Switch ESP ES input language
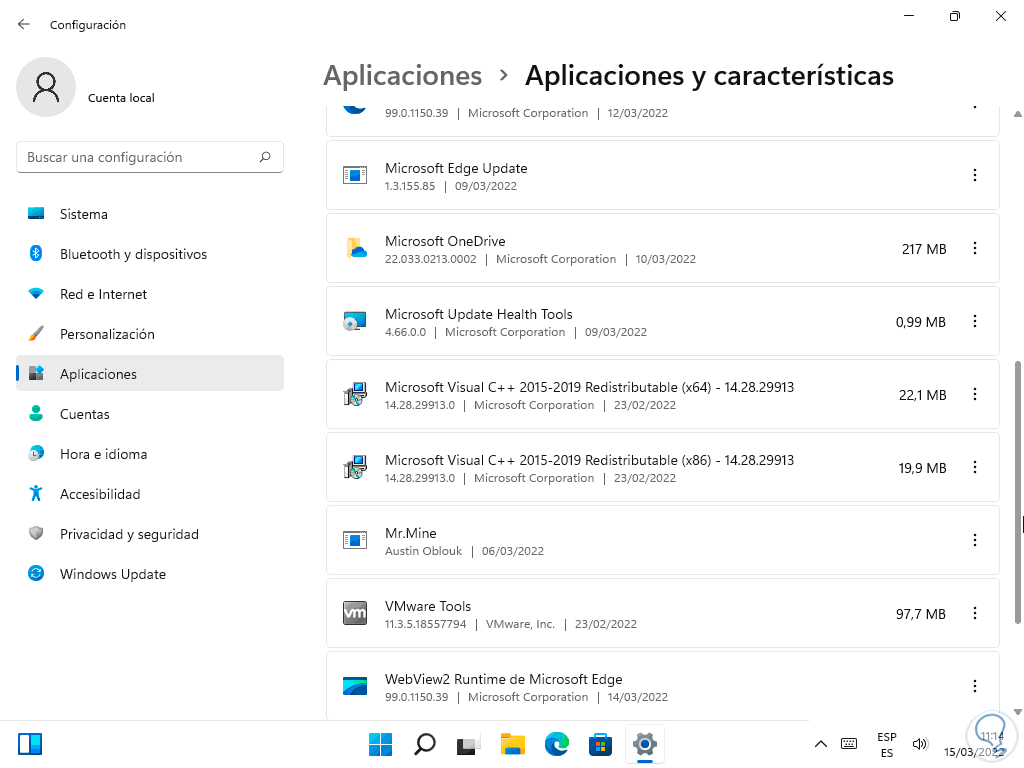The image size is (1024, 768). point(887,744)
